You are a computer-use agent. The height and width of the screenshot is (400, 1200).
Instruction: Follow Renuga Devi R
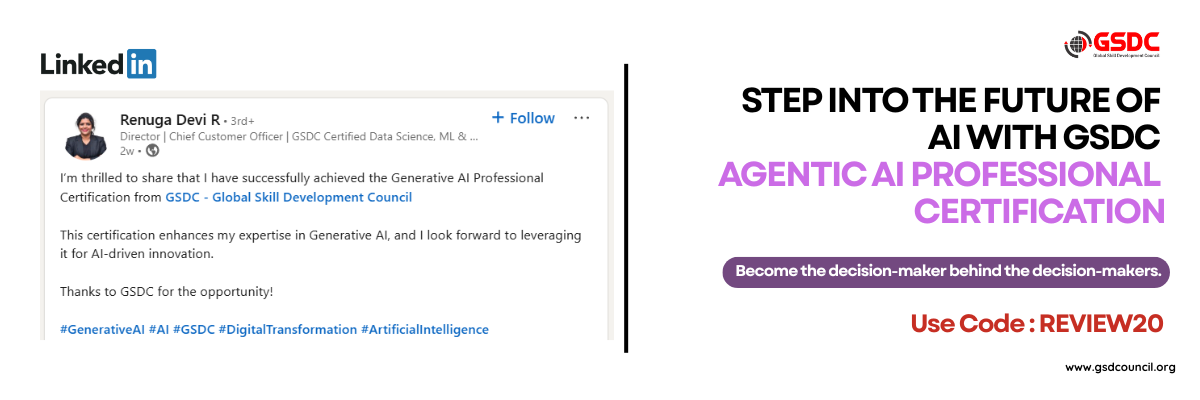(523, 118)
